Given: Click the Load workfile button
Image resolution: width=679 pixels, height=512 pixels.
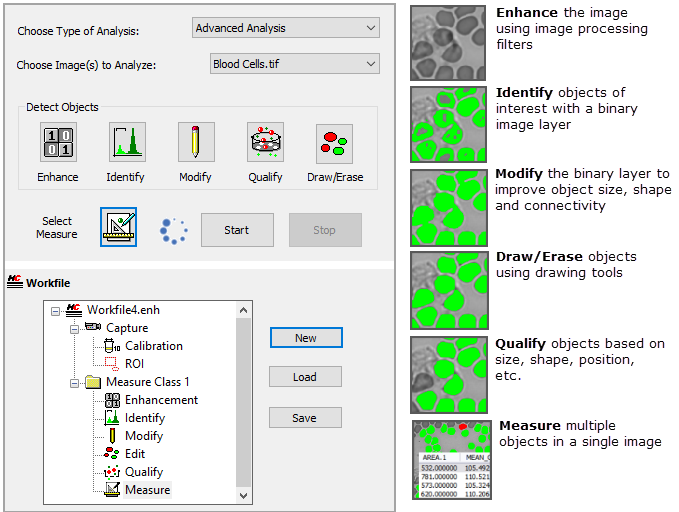Looking at the screenshot, I should tap(305, 377).
